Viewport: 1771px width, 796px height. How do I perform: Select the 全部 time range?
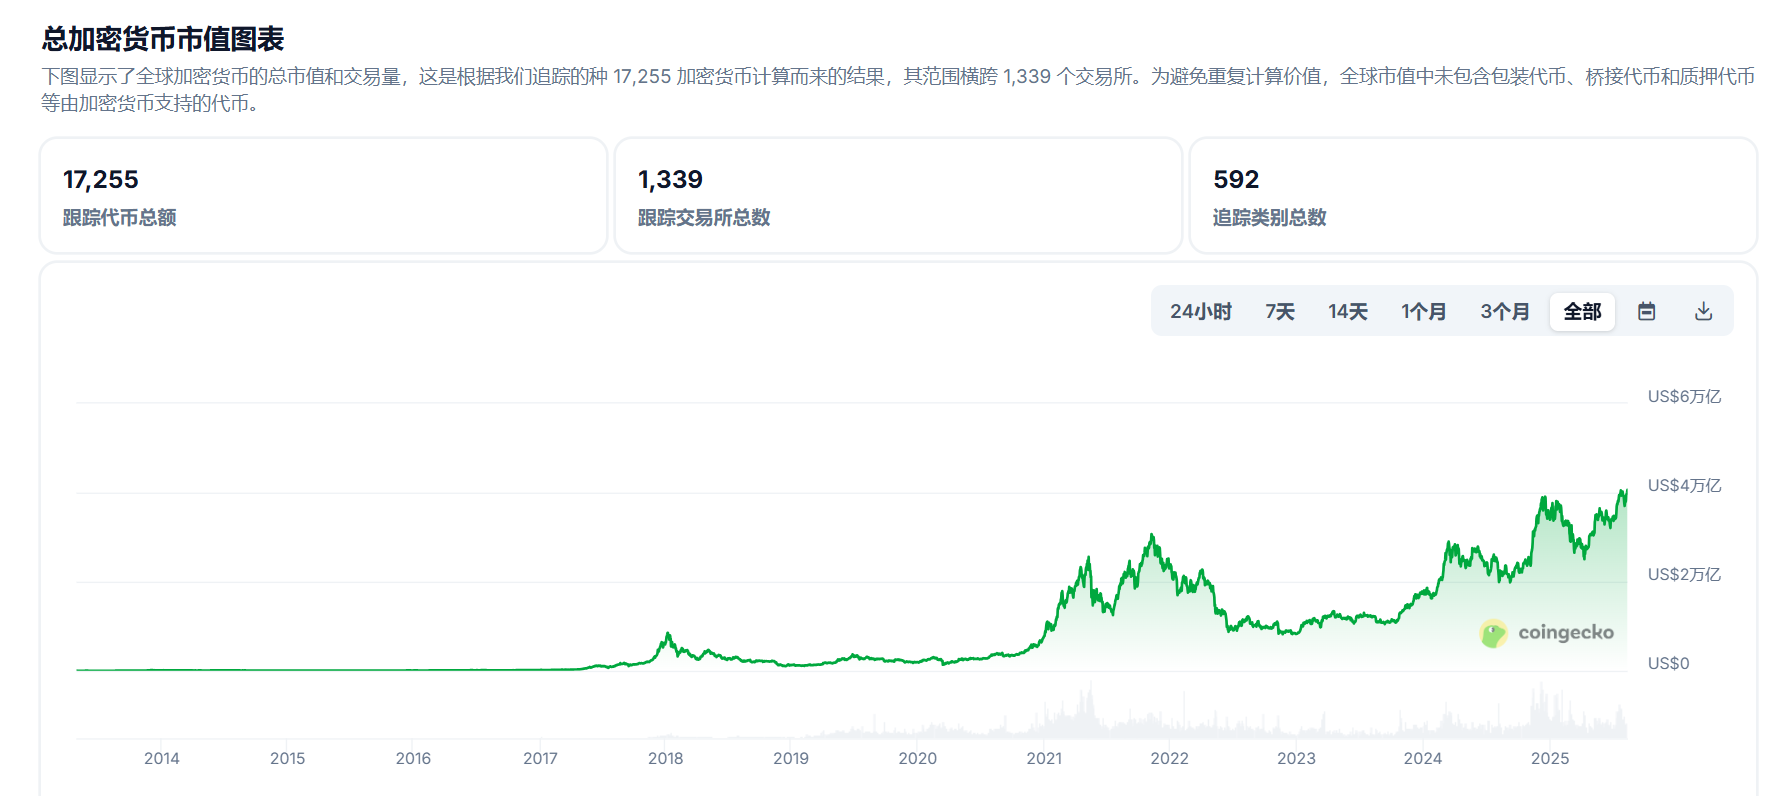point(1582,312)
